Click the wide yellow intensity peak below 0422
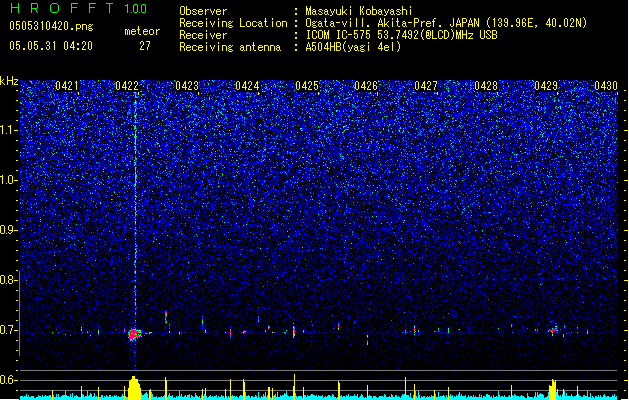The width and height of the screenshot is (629, 400). [x=134, y=388]
